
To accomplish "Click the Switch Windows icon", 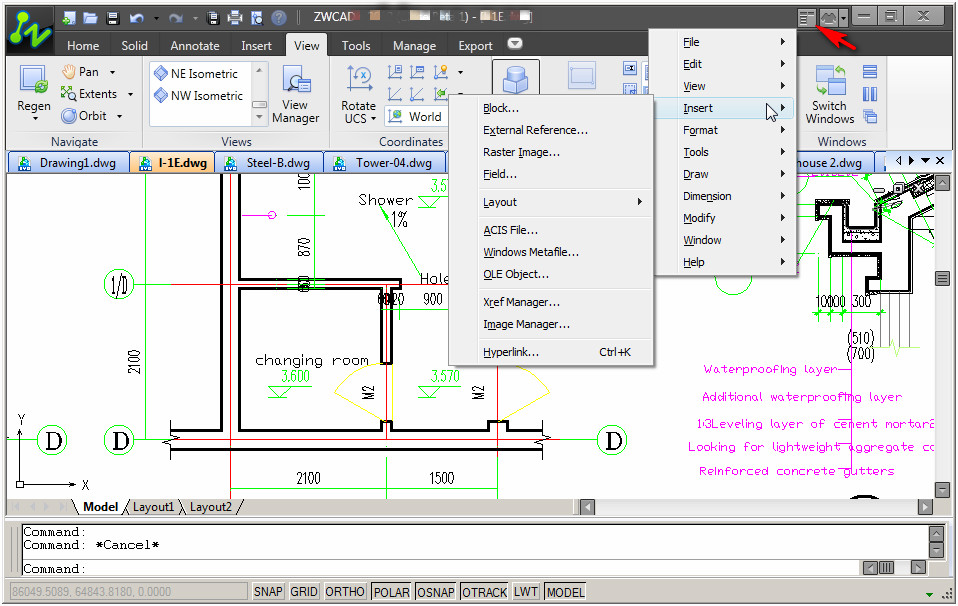I will click(829, 81).
